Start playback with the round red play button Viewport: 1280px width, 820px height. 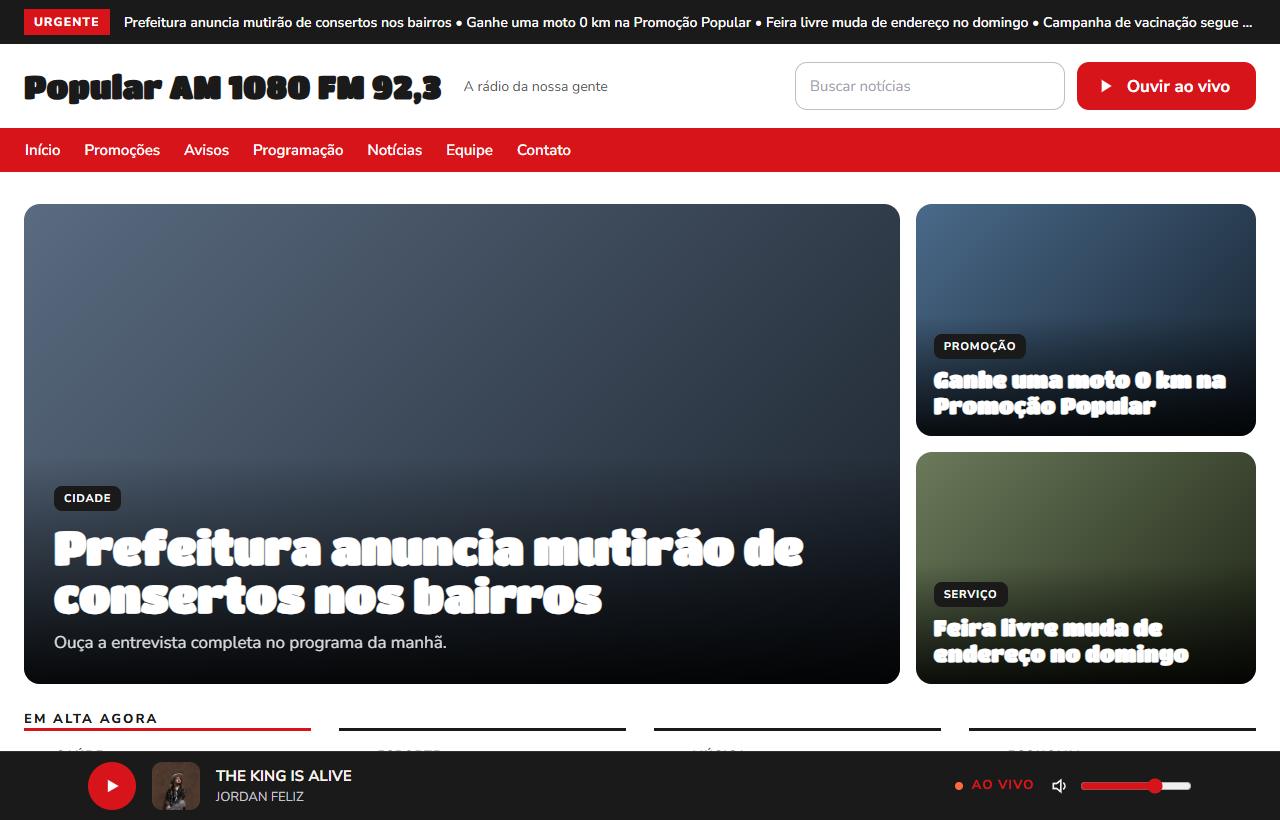[112, 786]
